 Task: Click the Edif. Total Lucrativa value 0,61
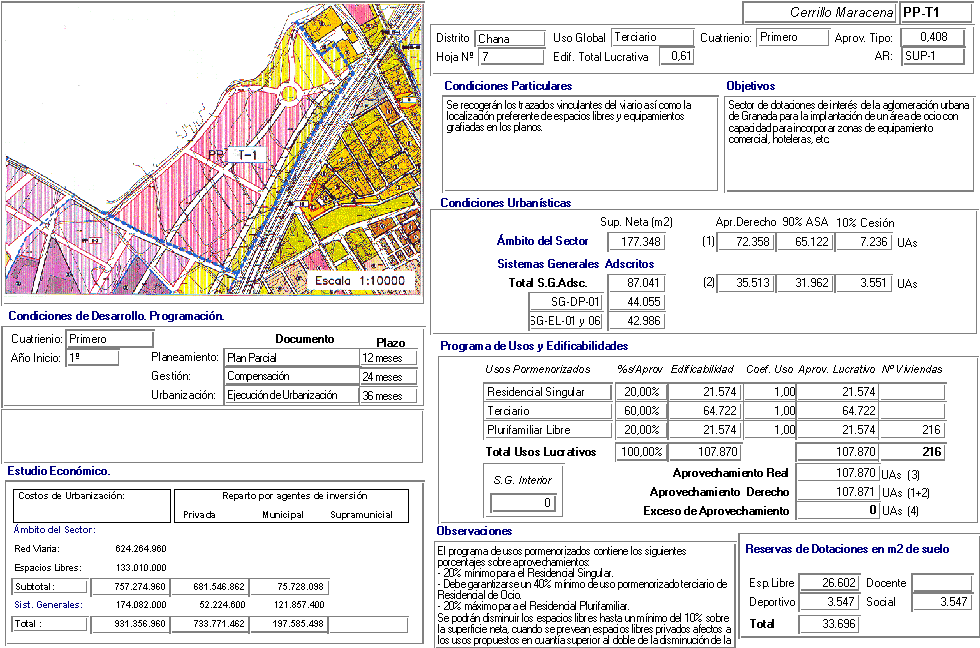click(x=680, y=57)
